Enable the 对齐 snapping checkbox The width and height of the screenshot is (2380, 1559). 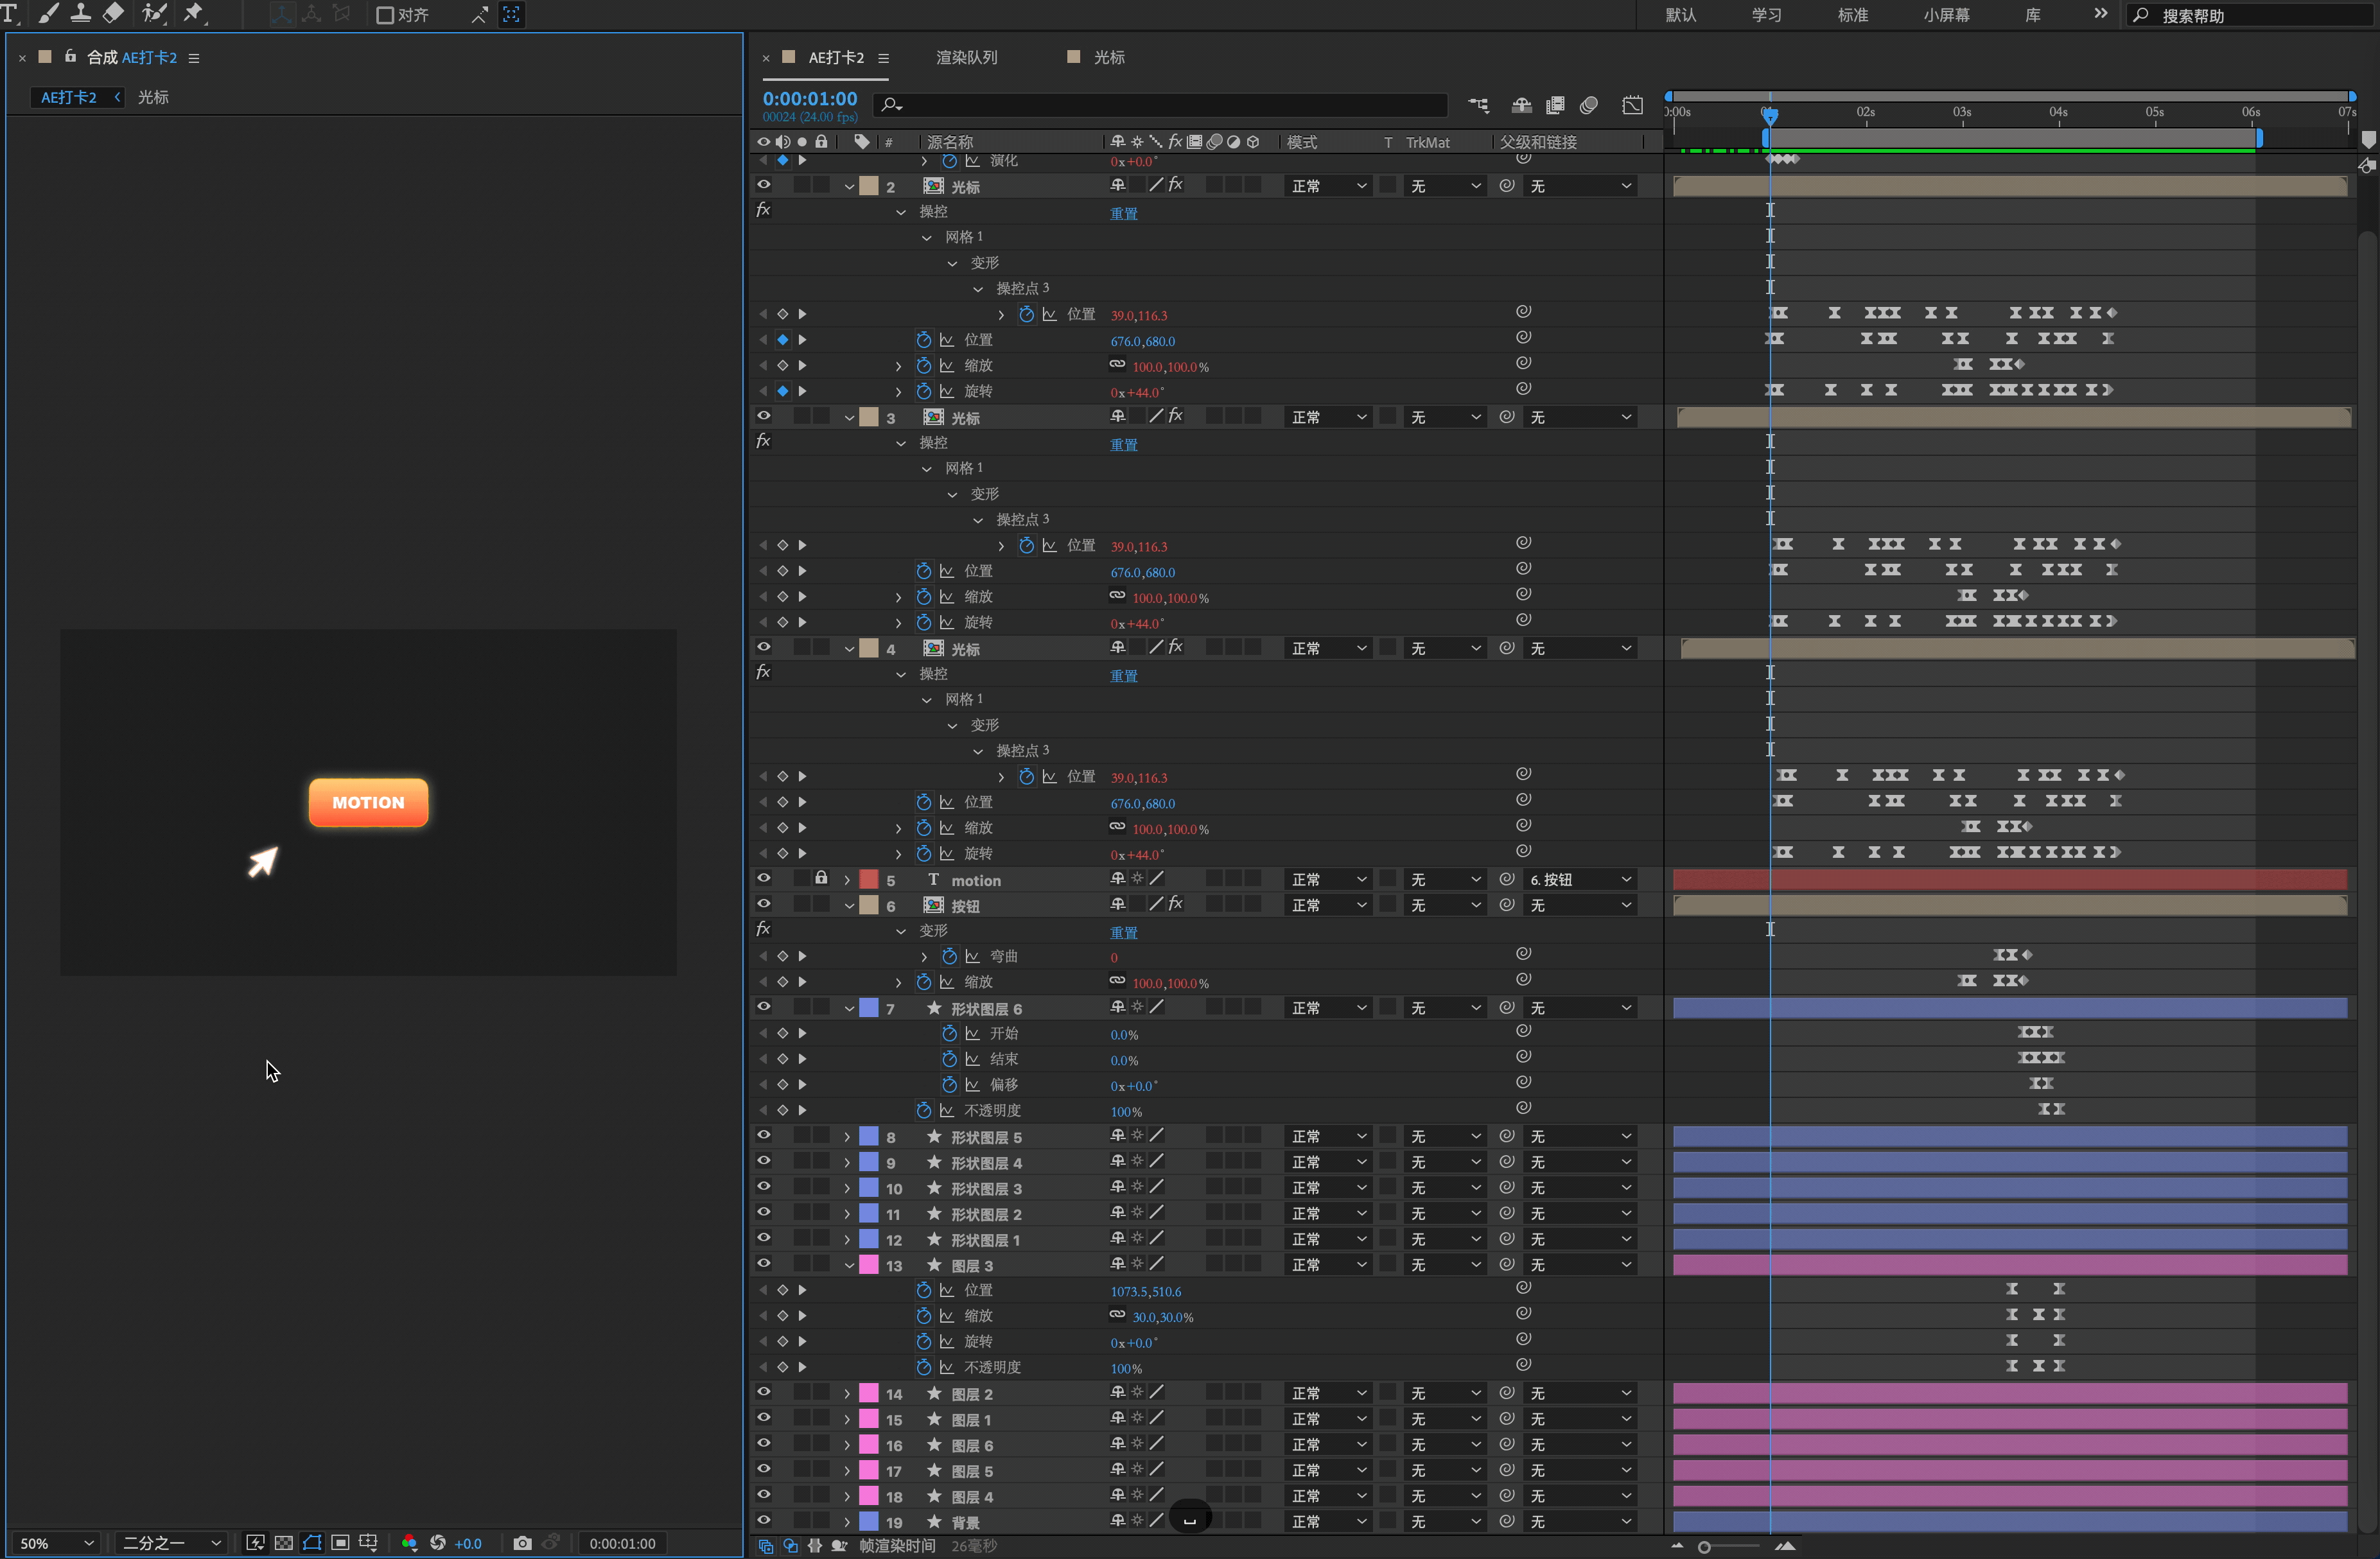385,15
